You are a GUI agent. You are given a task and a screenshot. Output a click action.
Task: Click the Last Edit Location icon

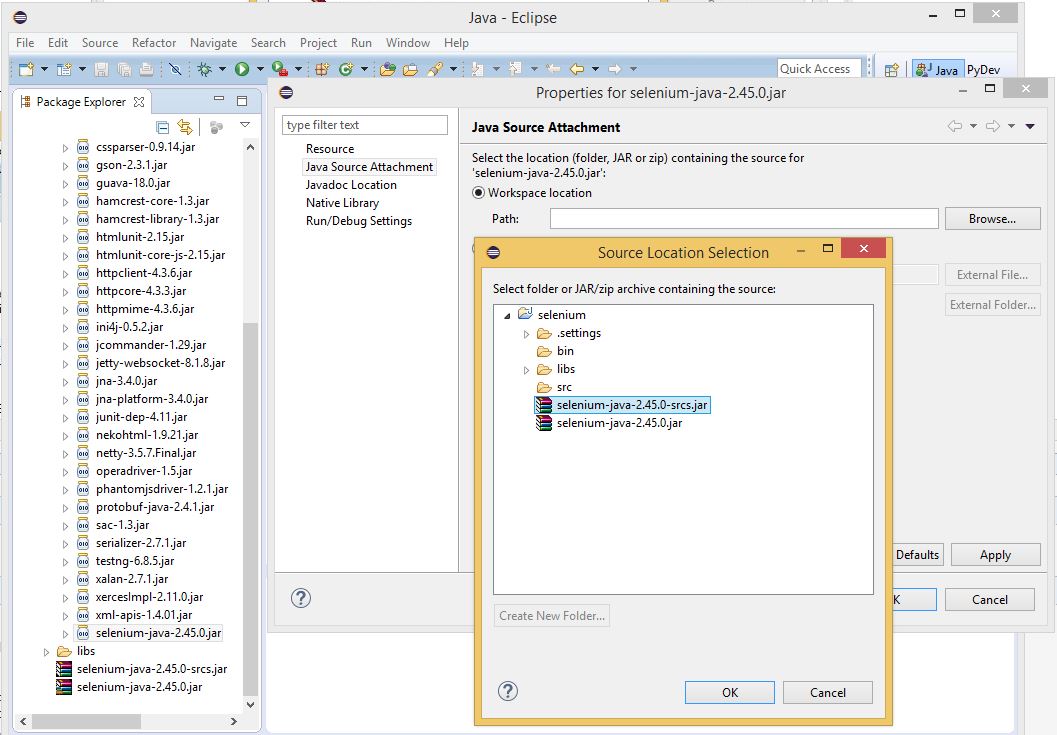click(553, 69)
